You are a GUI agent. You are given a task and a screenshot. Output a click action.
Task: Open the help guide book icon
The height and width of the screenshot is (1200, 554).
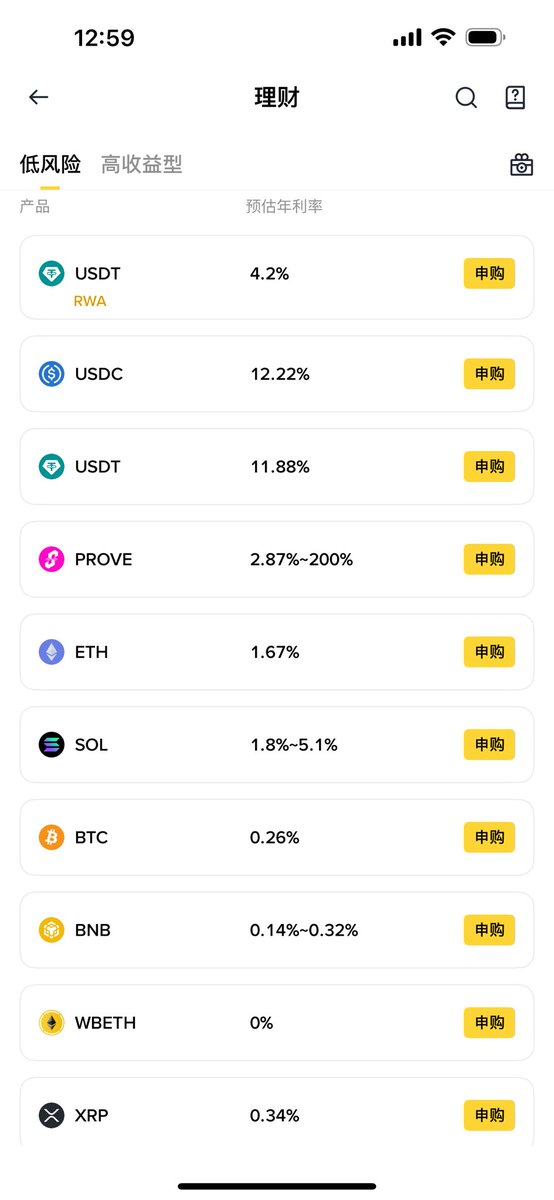pos(515,97)
